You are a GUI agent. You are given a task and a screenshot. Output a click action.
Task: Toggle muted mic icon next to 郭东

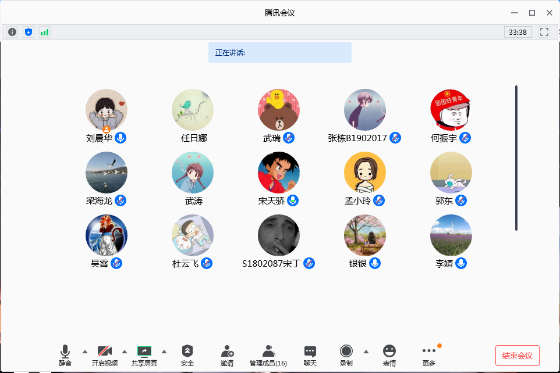(x=461, y=200)
